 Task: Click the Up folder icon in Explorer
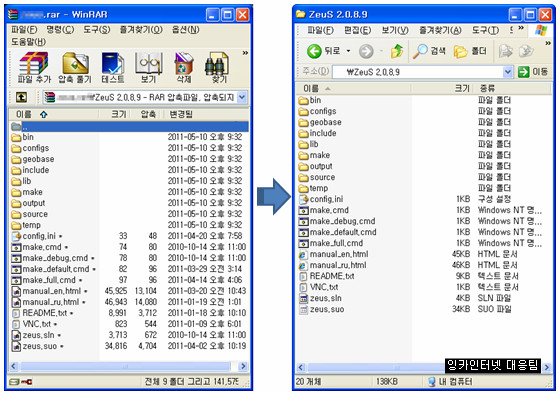pyautogui.click(x=397, y=51)
